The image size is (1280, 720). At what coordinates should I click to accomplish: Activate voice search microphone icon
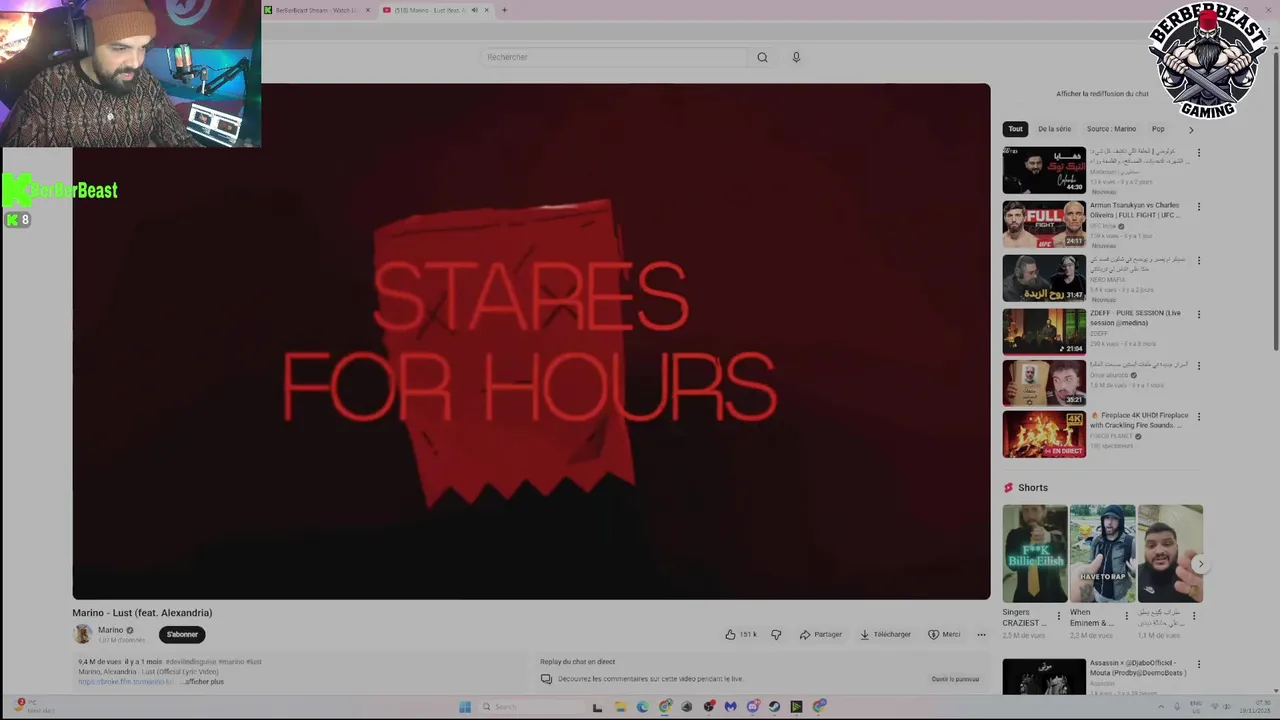pyautogui.click(x=796, y=57)
